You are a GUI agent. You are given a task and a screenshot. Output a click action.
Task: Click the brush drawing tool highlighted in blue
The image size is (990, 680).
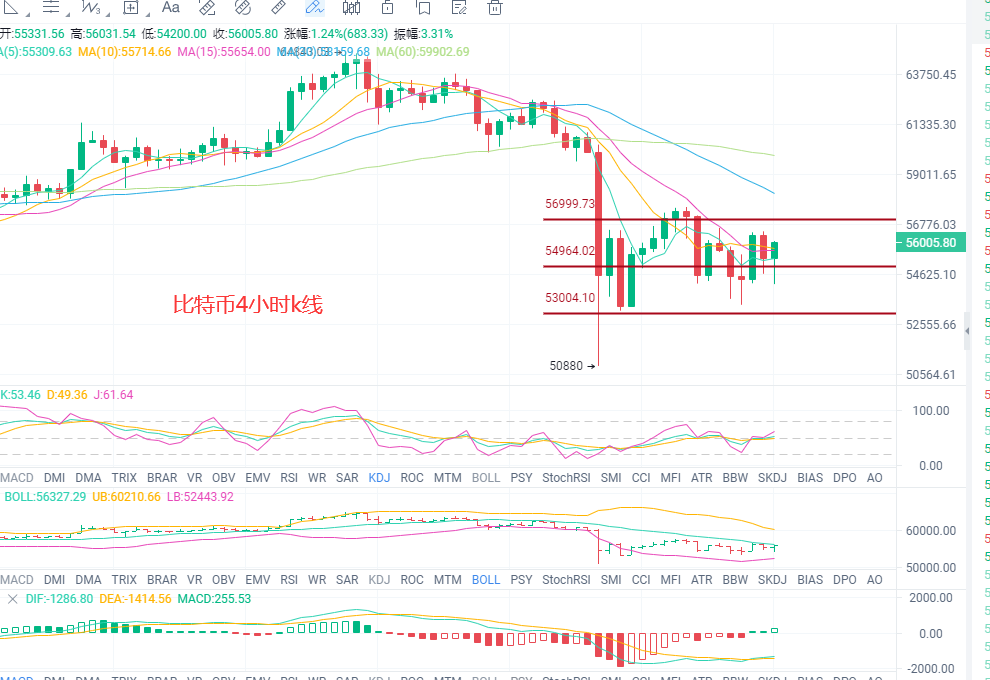coord(314,8)
